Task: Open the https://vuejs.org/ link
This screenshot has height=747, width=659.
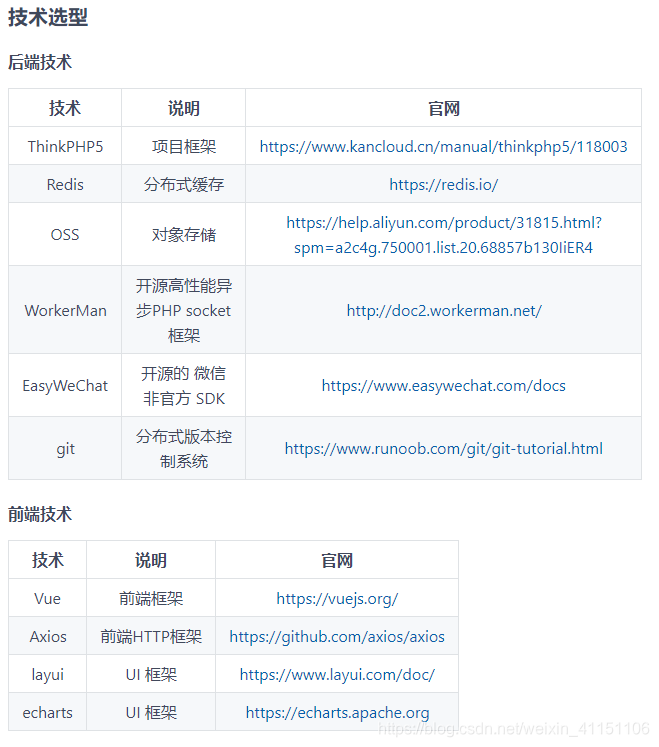Action: [x=337, y=599]
